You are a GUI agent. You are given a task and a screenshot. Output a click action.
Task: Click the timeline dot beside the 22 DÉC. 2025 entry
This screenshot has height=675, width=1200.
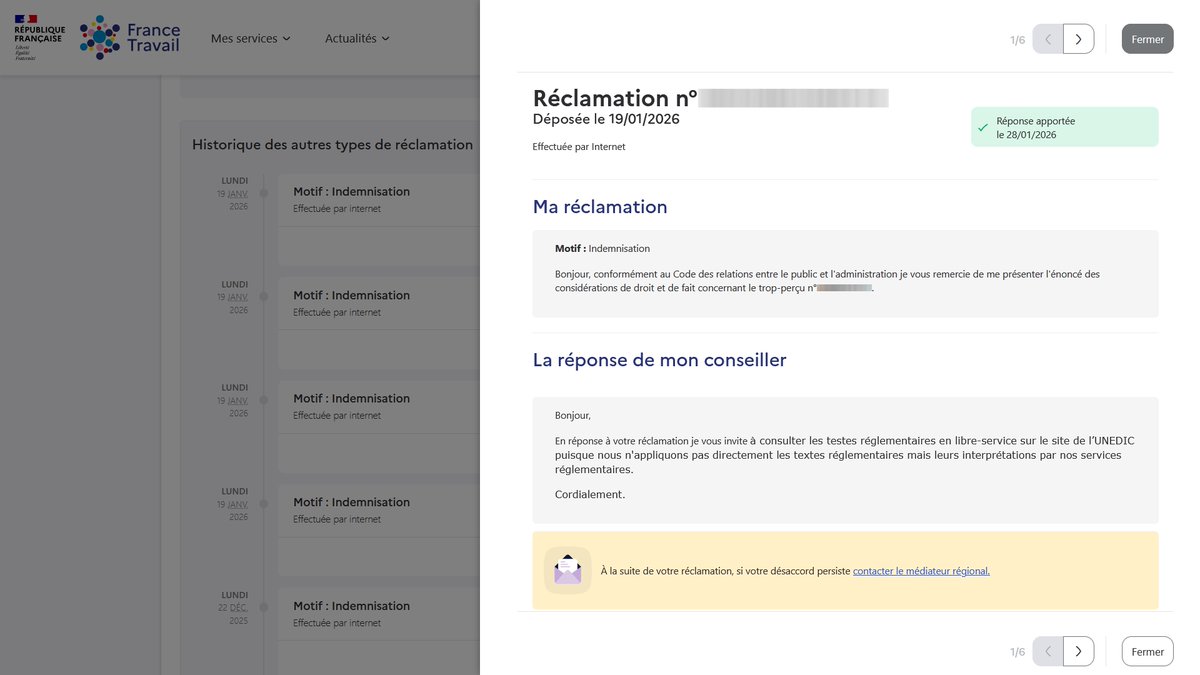263,607
